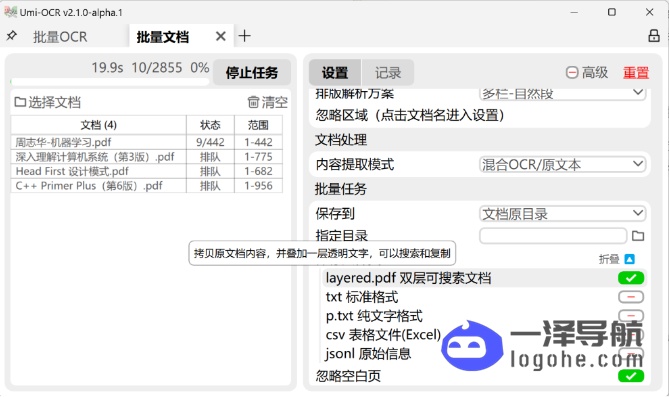Click the 状态 column header

[210, 125]
